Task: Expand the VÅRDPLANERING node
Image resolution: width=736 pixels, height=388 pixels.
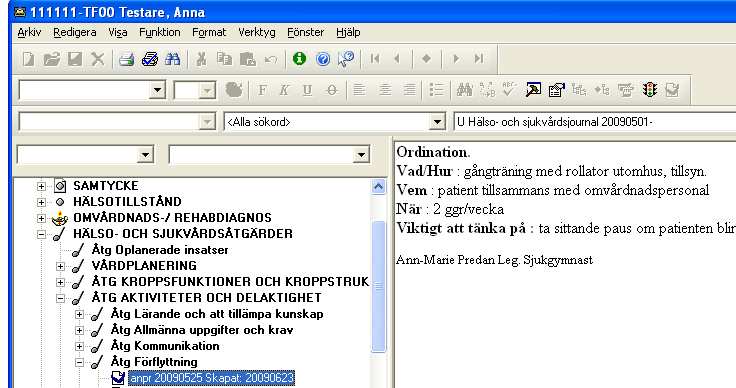Action: tap(60, 266)
